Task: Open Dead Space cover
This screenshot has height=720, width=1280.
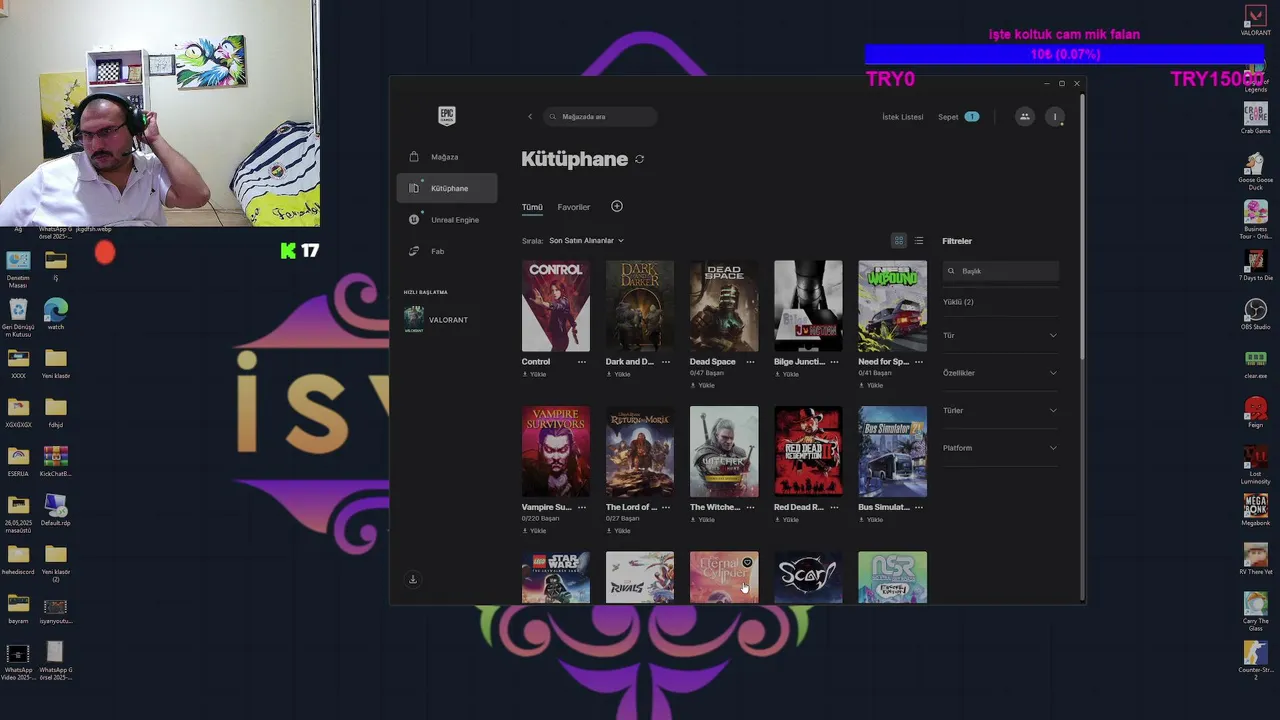Action: pyautogui.click(x=724, y=306)
